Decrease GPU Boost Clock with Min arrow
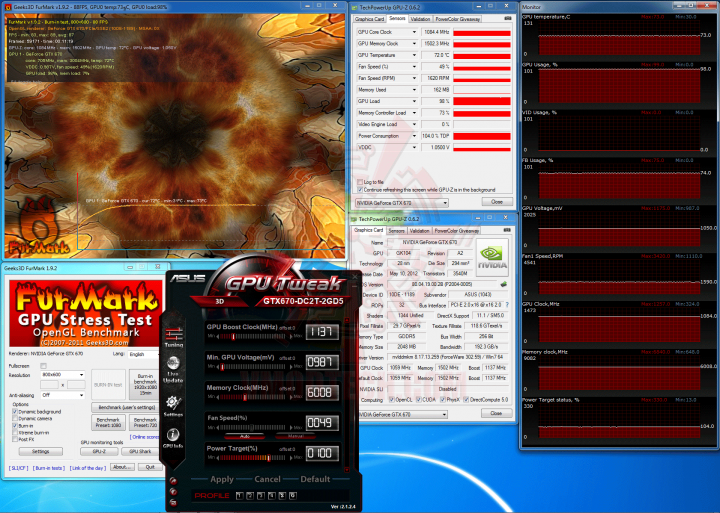Image resolution: width=720 pixels, height=513 pixels. [x=216, y=337]
